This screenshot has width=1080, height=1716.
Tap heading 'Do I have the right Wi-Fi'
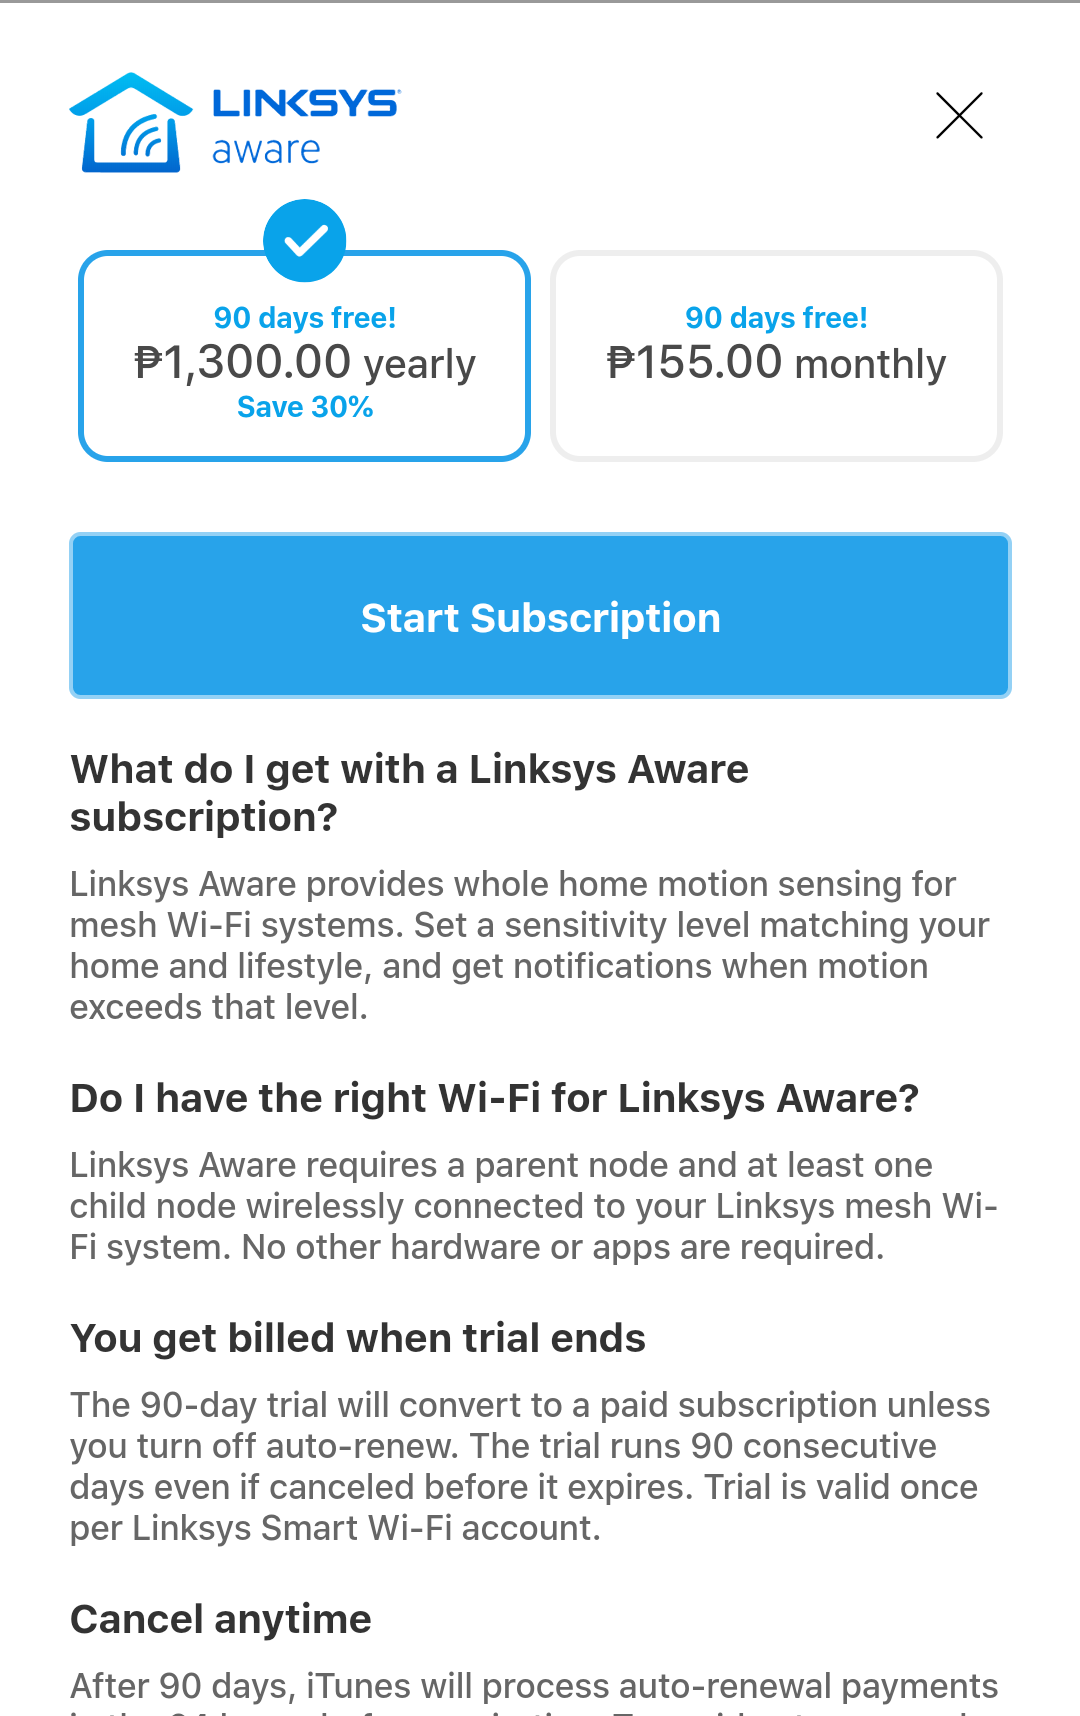pyautogui.click(x=494, y=1098)
